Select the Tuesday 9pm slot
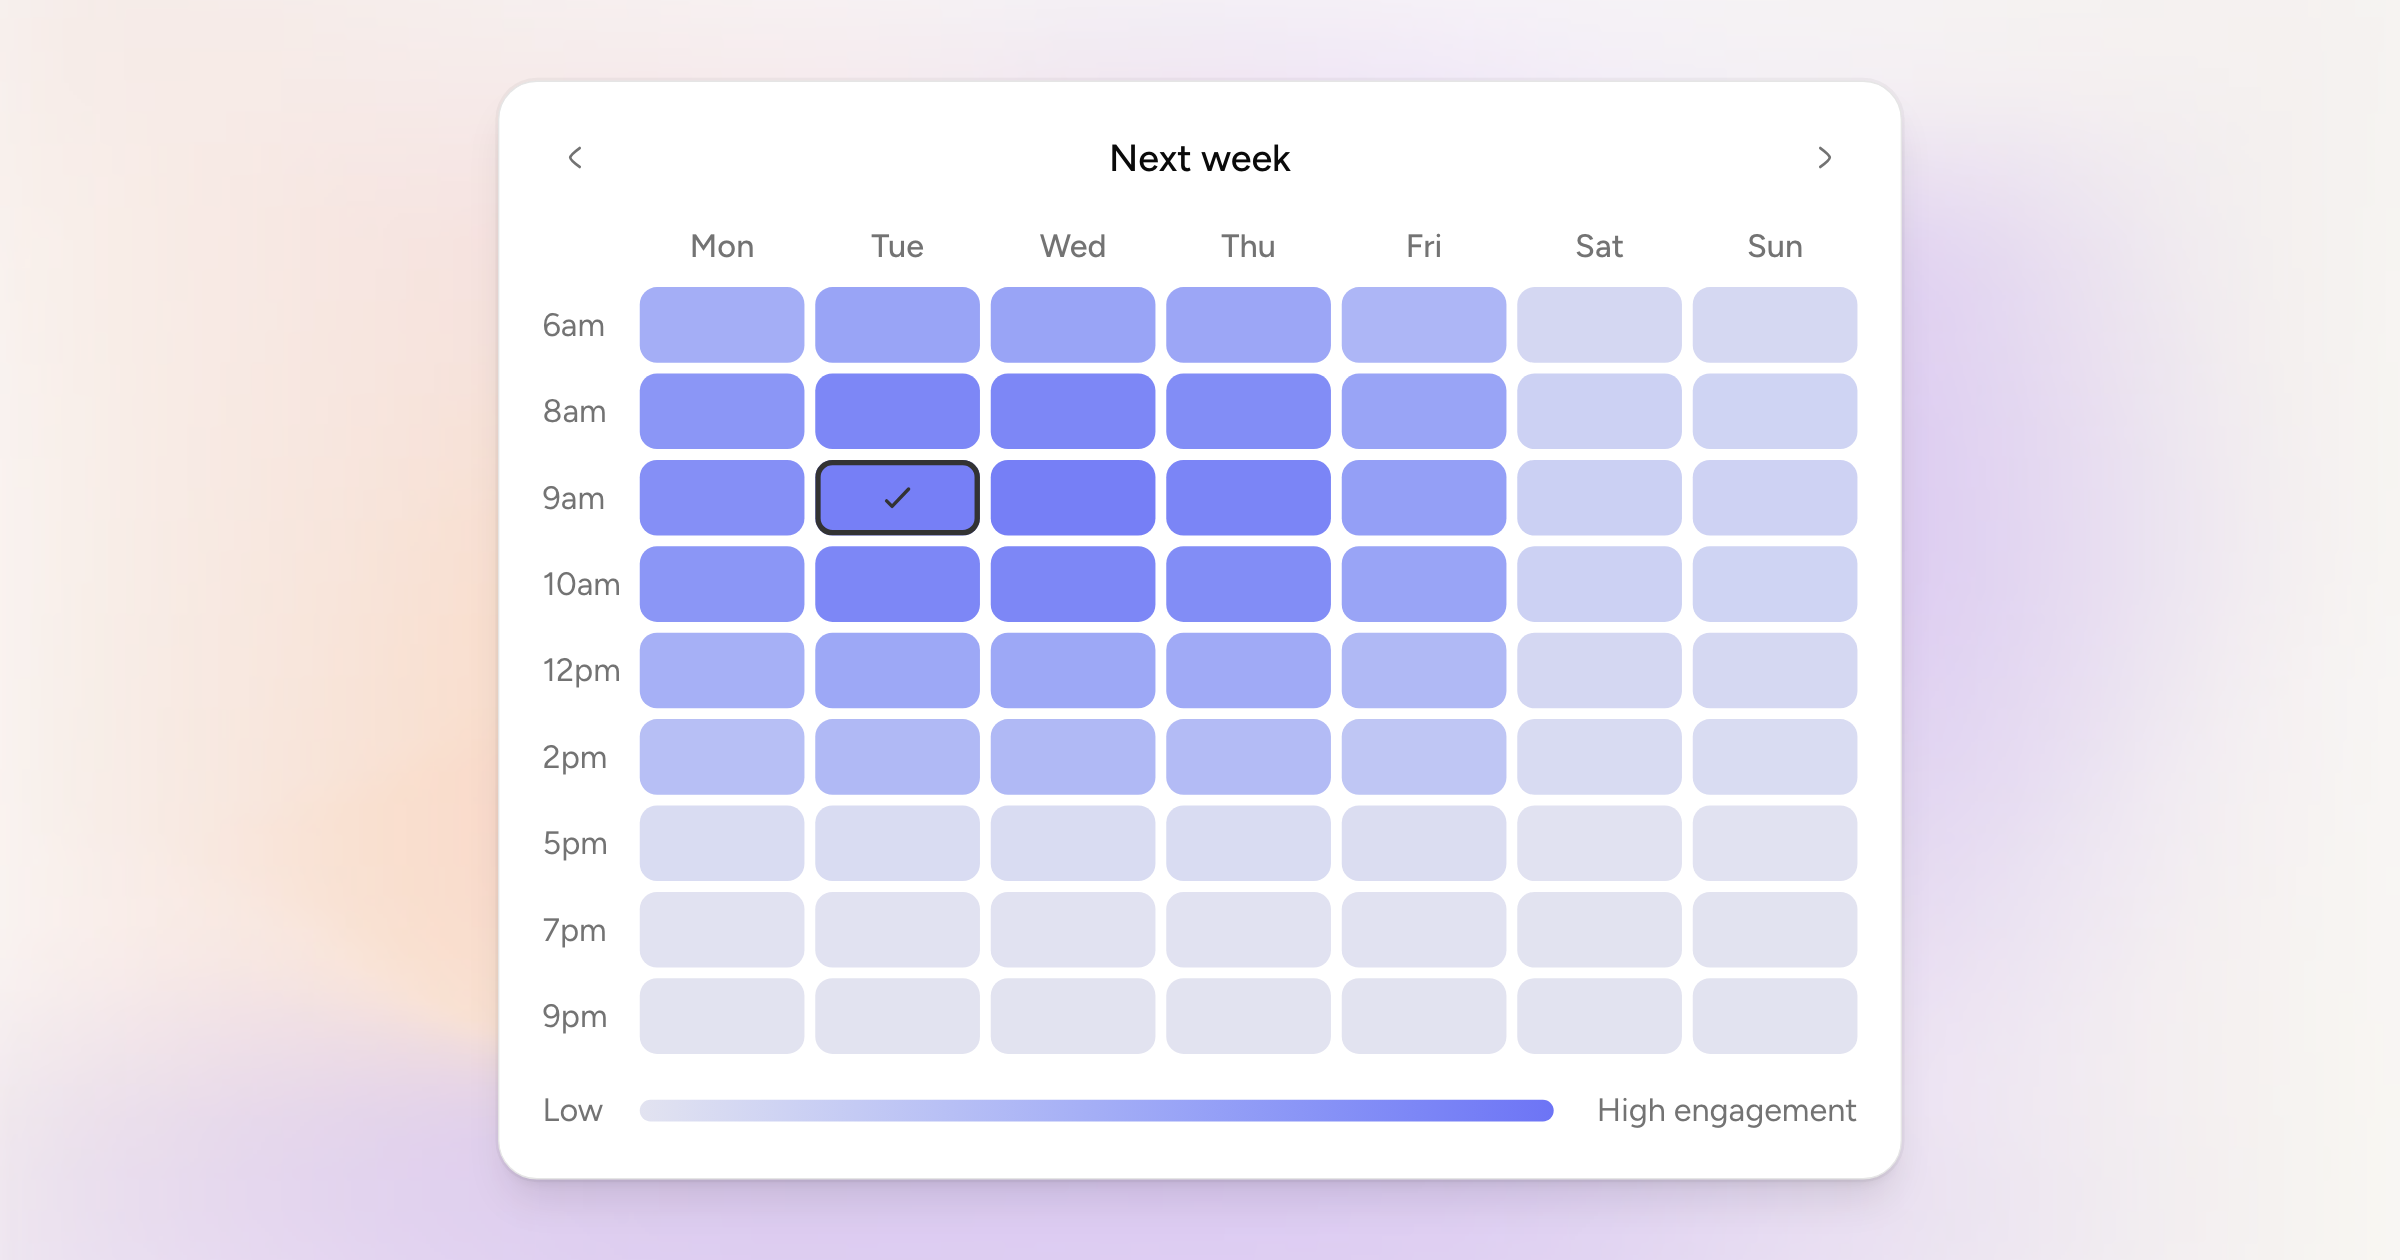 897,1016
